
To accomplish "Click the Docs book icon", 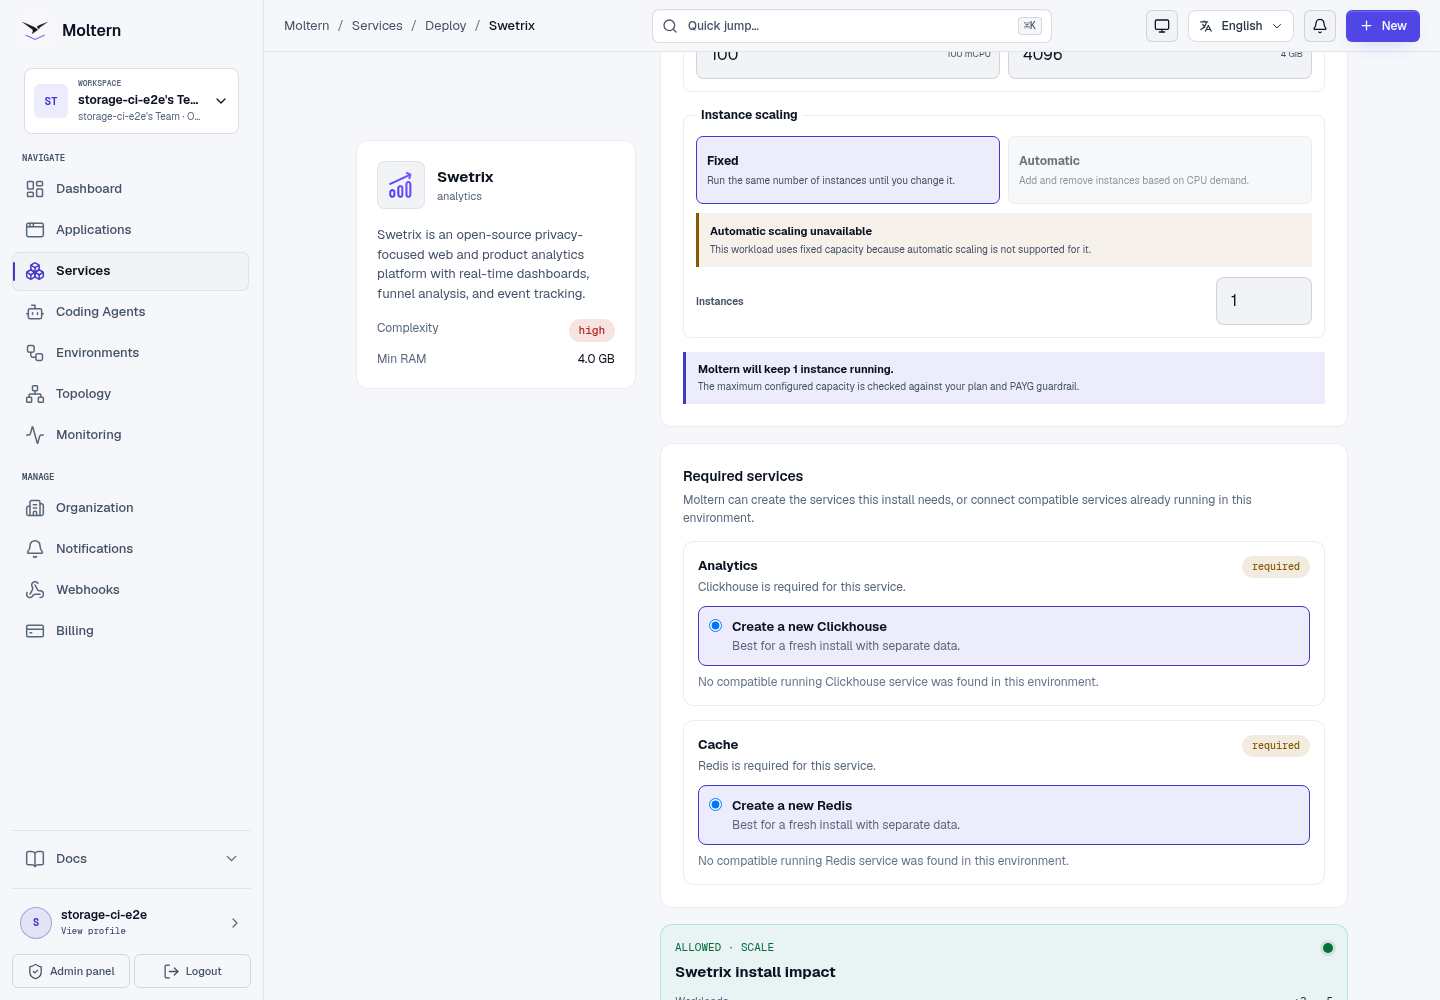I will (x=35, y=859).
